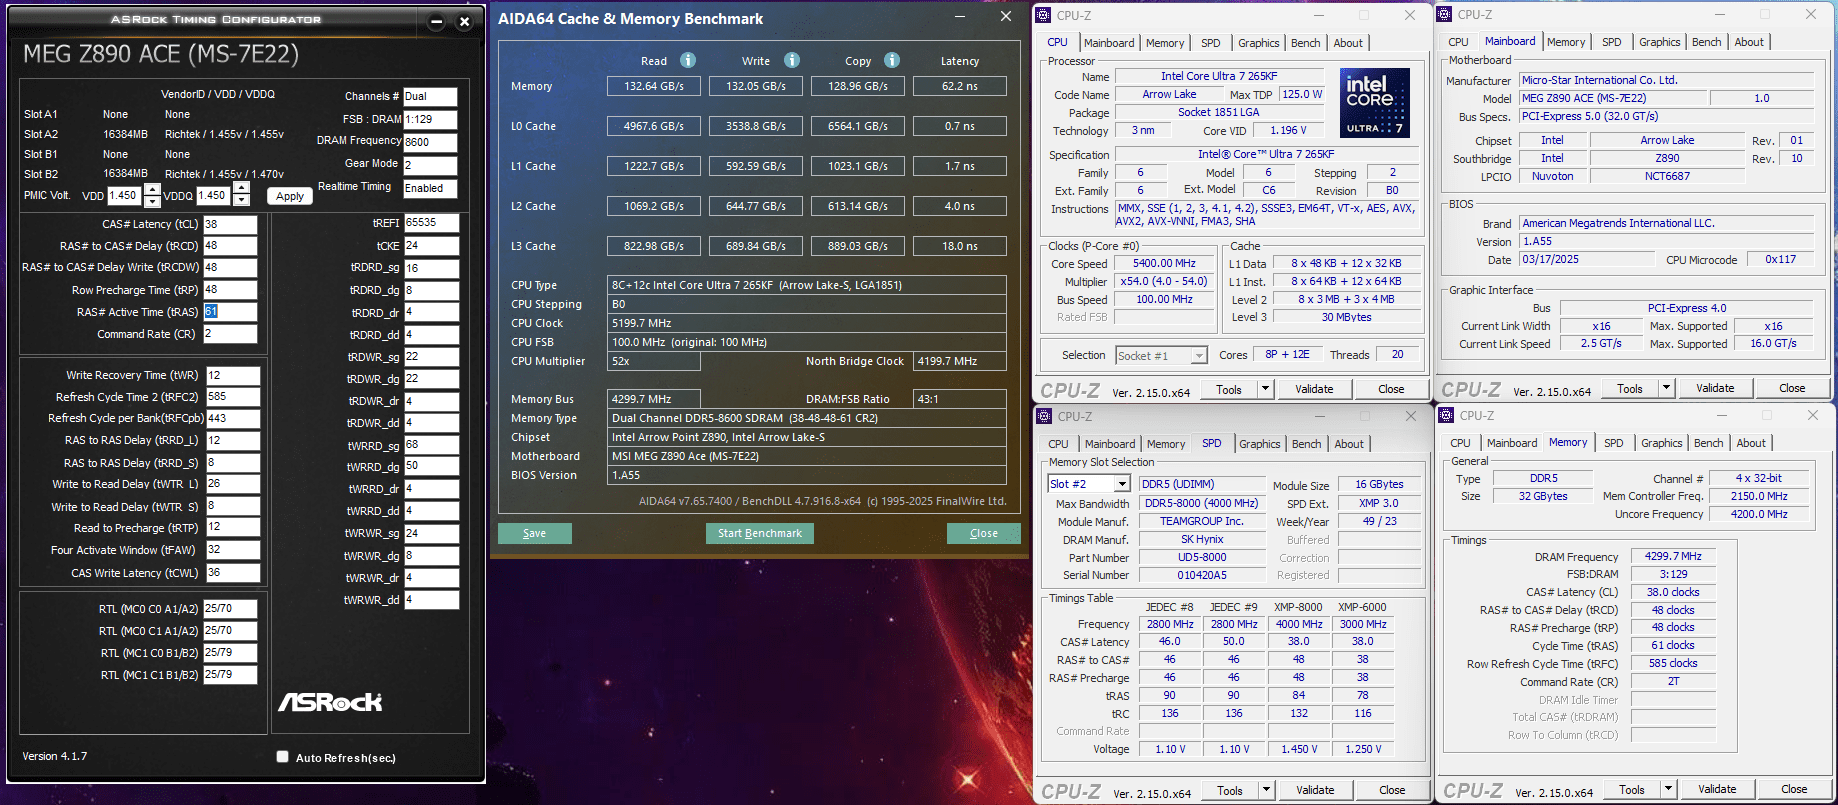Click the CAS# Latency (tCL) field
The height and width of the screenshot is (805, 1838).
[x=230, y=224]
